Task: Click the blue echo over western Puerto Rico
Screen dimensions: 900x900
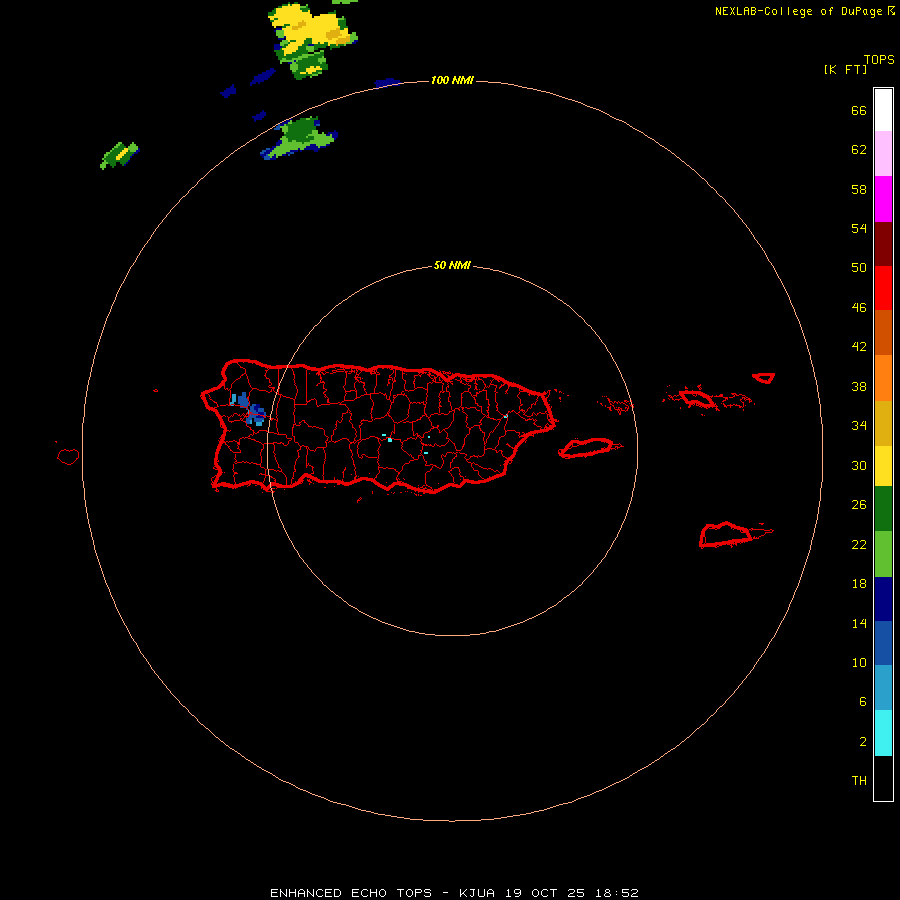Action: tap(249, 409)
